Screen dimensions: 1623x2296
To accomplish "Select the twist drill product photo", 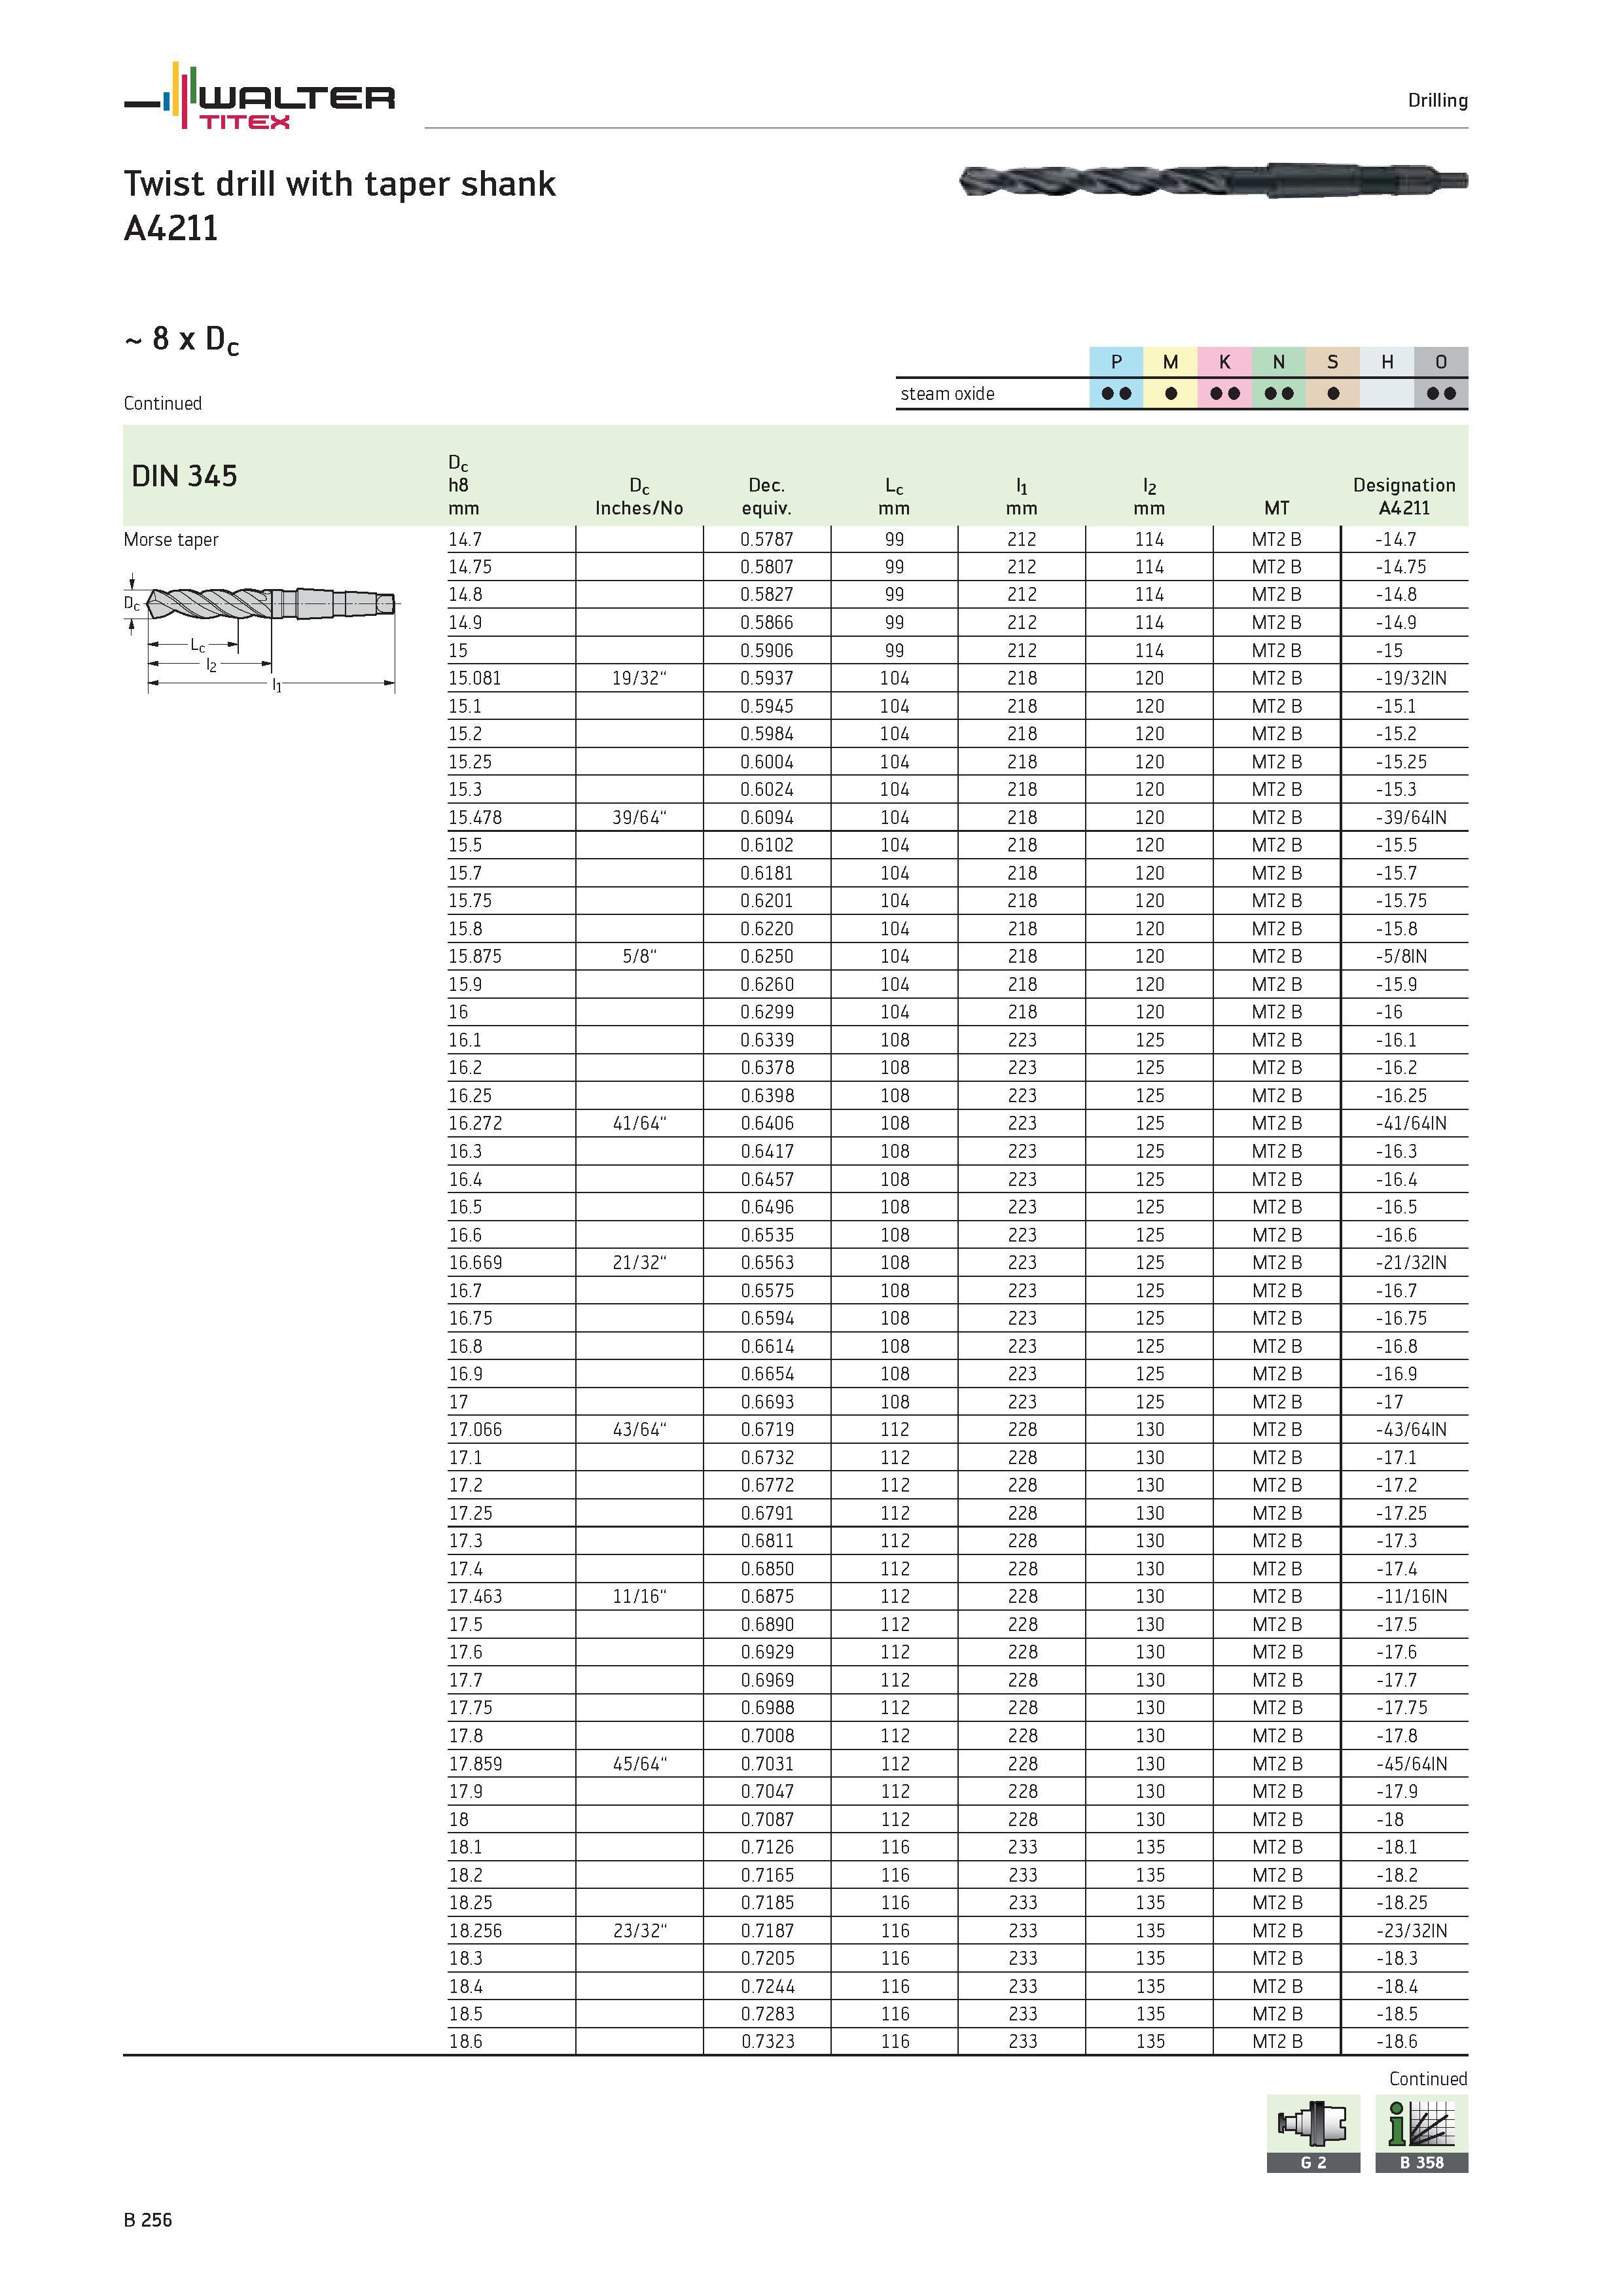I will [x=1213, y=181].
